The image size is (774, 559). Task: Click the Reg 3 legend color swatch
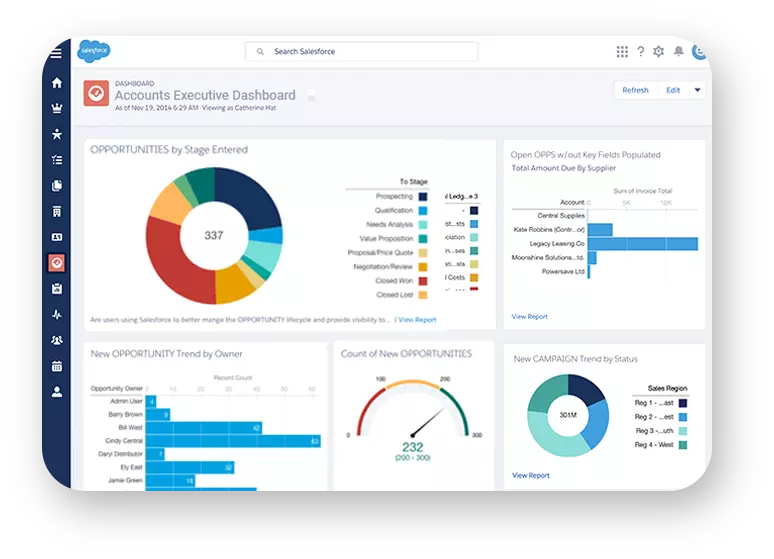point(683,431)
